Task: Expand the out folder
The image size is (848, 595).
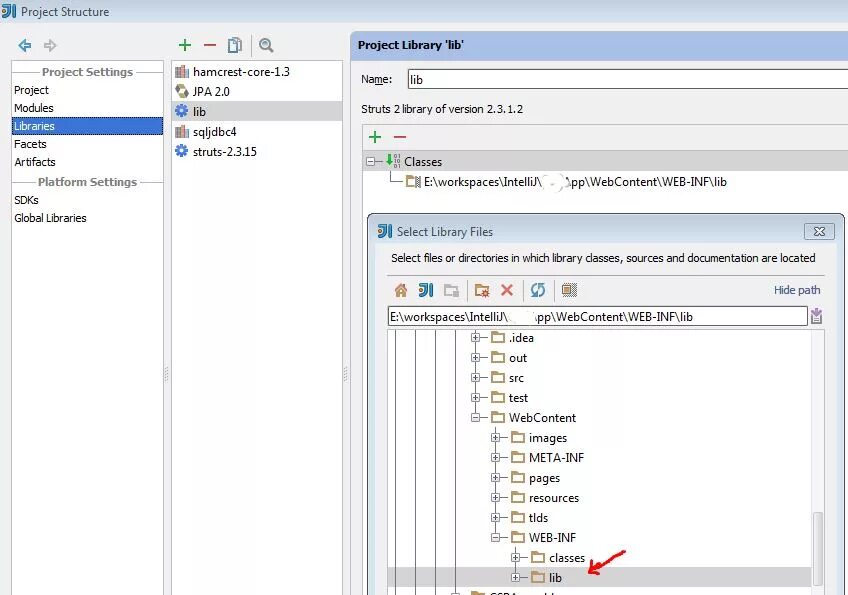Action: (475, 358)
